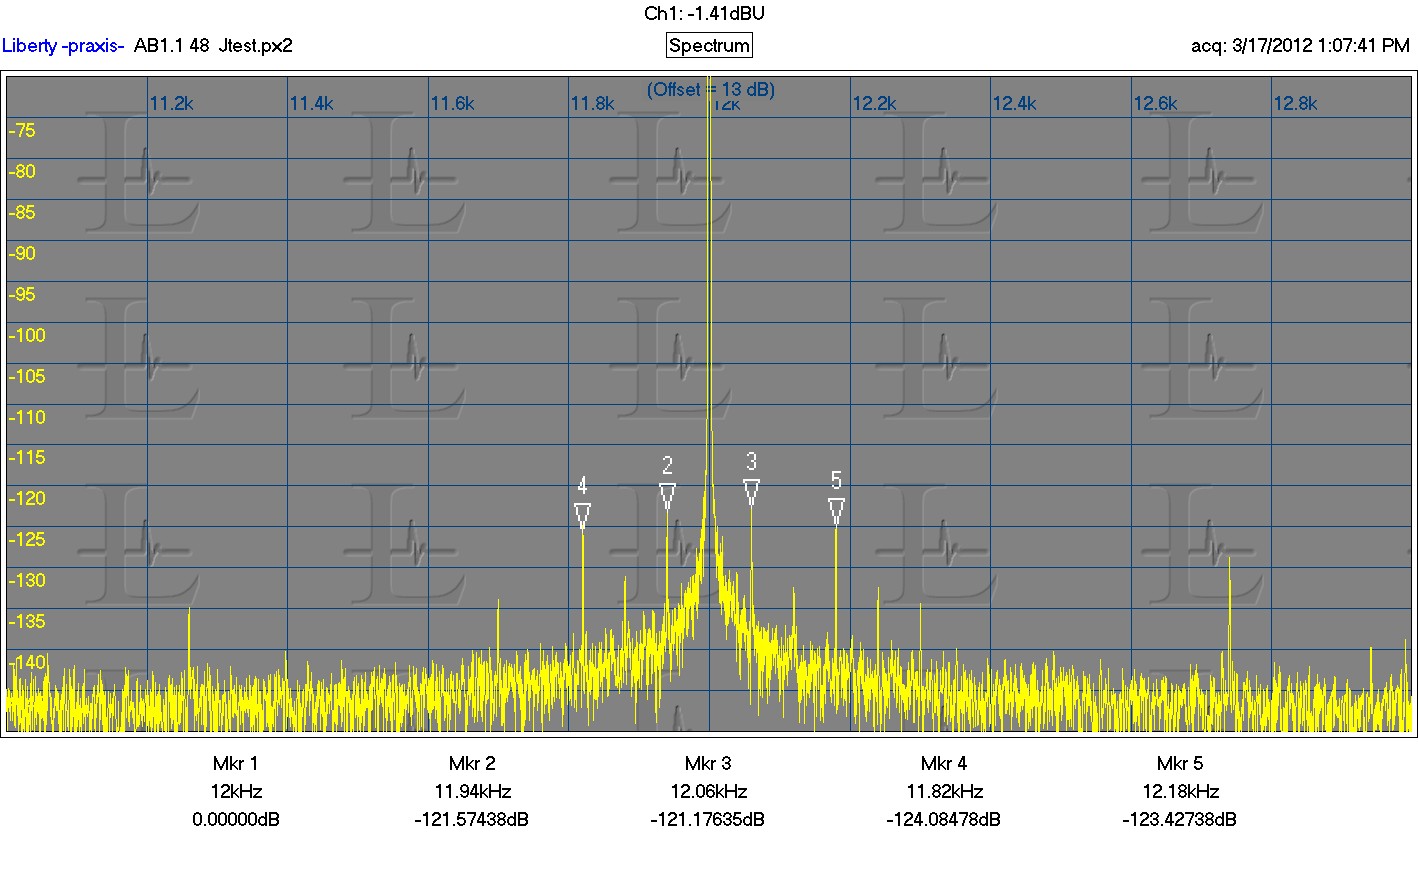Image resolution: width=1418 pixels, height=882 pixels.
Task: Click the 0.00000dB marker level
Action: point(236,820)
